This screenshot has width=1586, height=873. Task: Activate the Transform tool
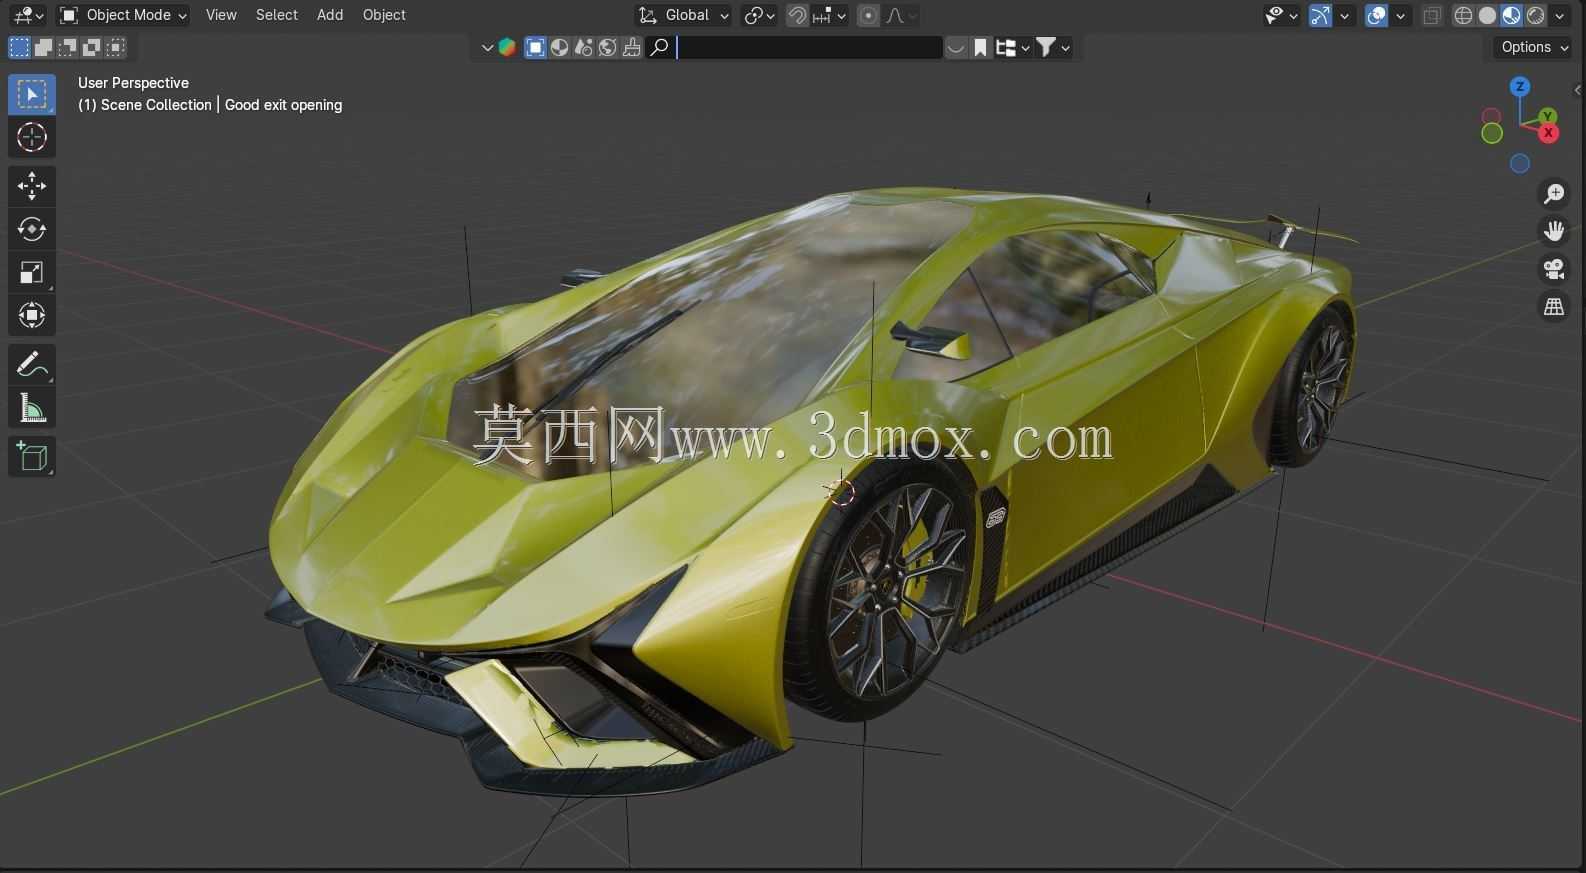pos(32,316)
